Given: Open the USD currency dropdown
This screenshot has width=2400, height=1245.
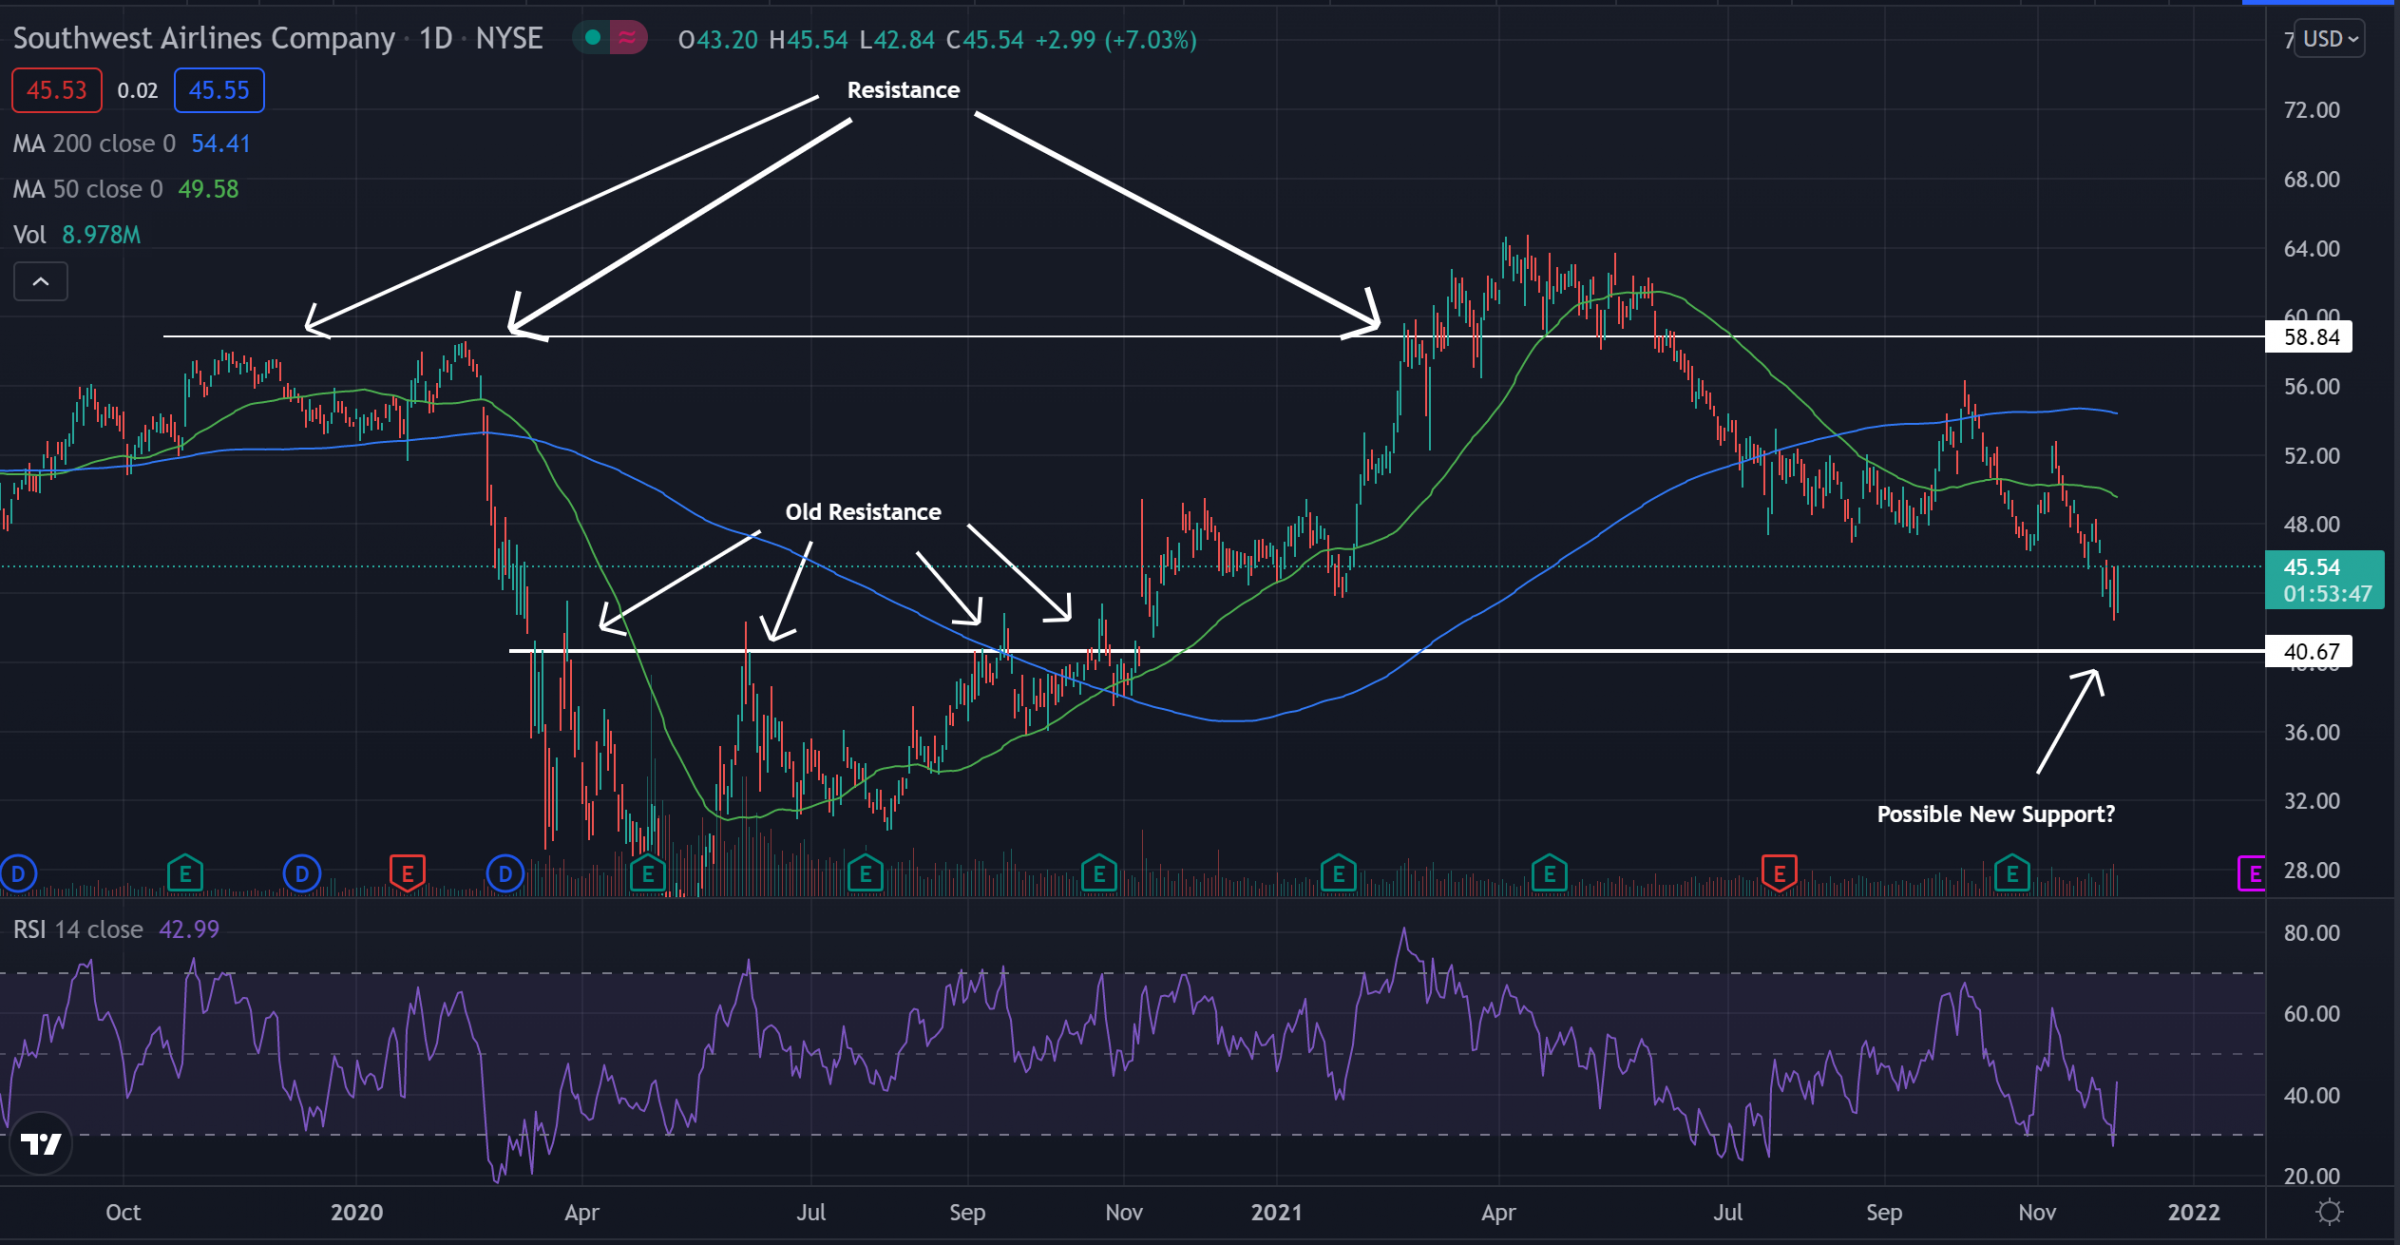Looking at the screenshot, I should [x=2330, y=39].
